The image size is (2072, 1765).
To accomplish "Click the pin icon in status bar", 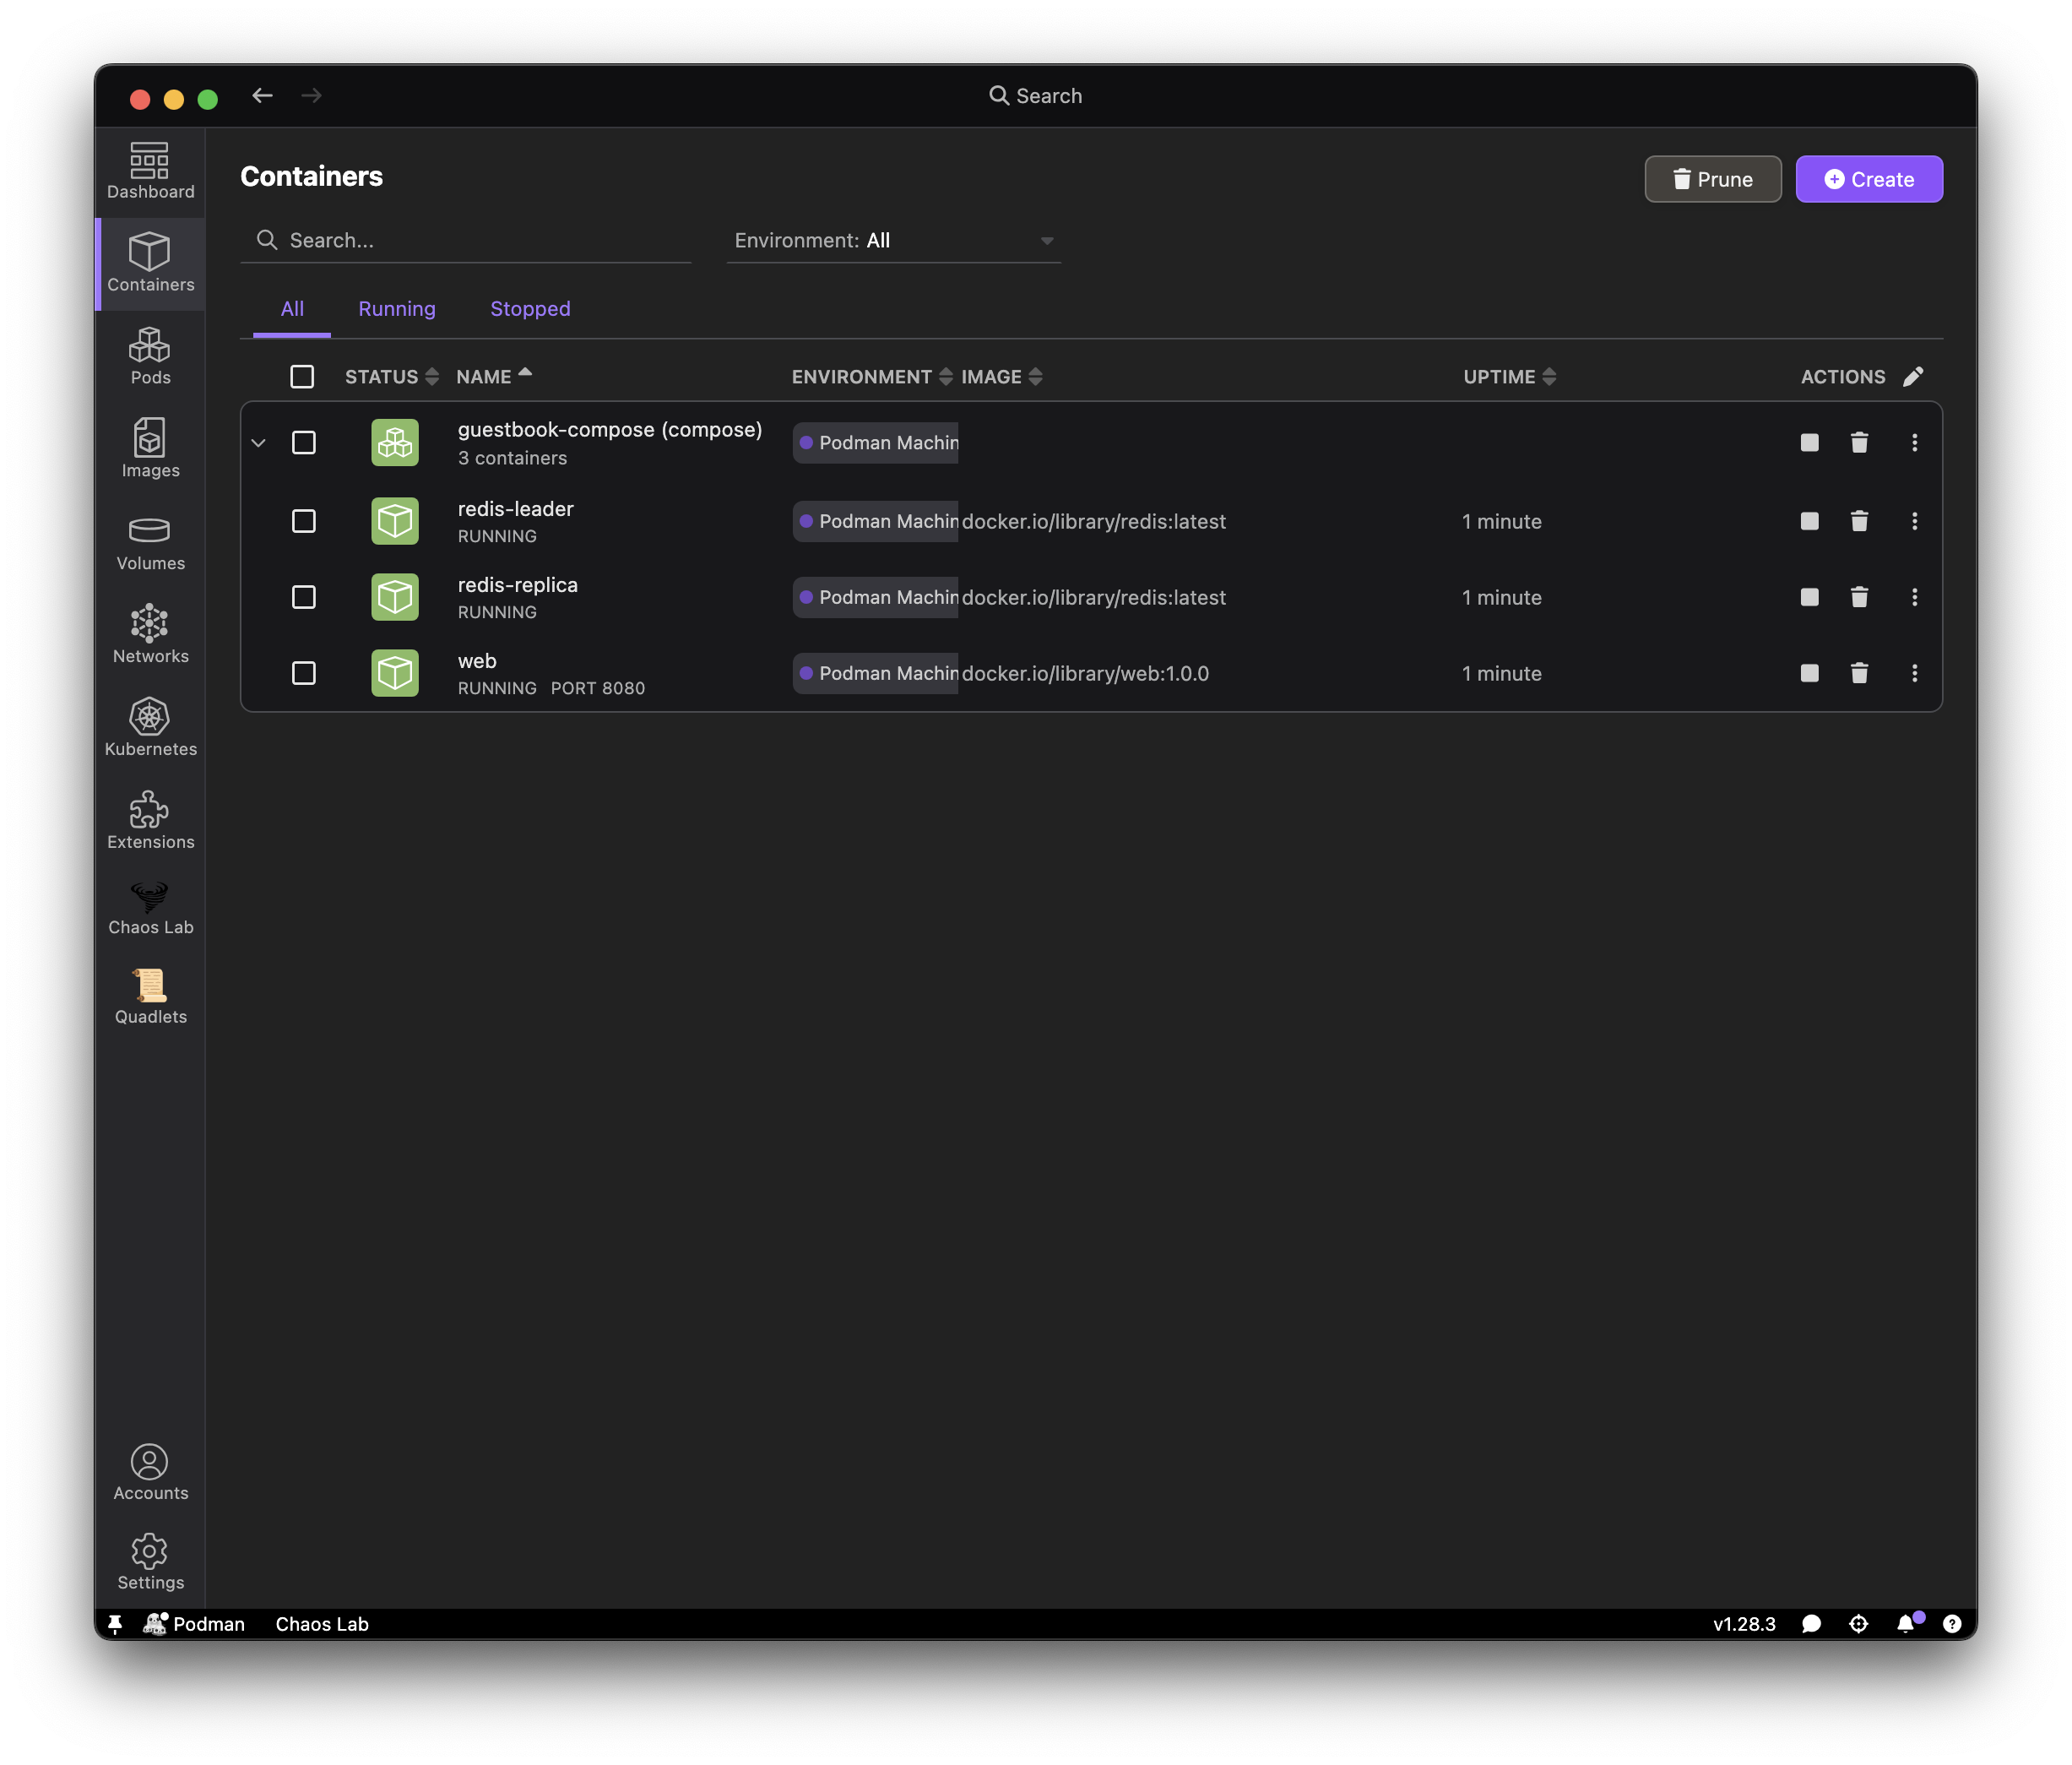I will (115, 1624).
